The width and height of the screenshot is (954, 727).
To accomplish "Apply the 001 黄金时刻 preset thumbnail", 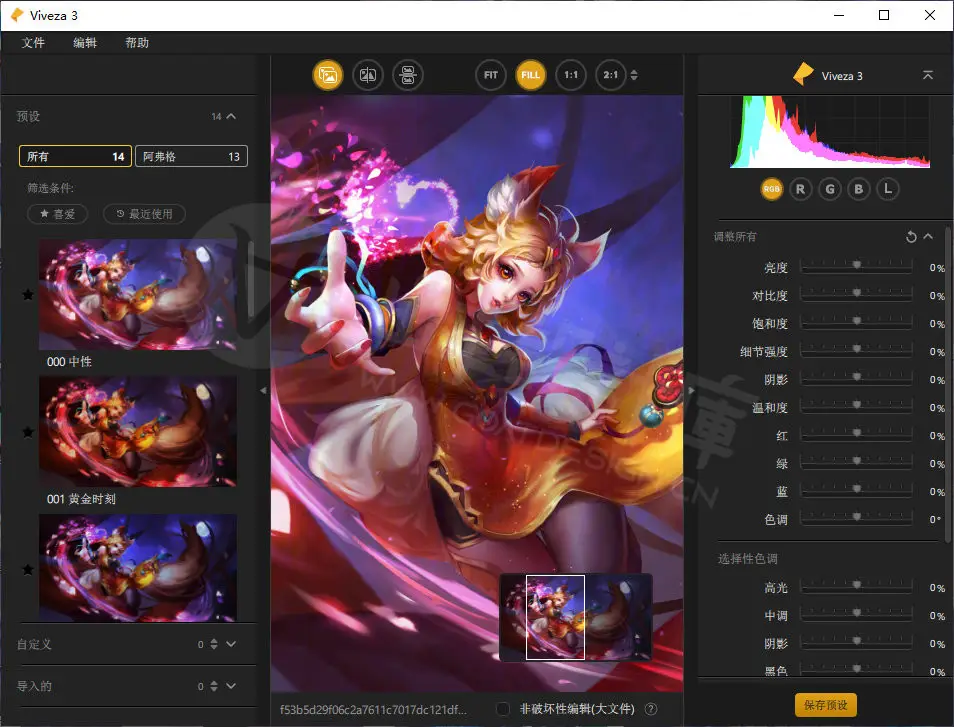I will pos(138,431).
